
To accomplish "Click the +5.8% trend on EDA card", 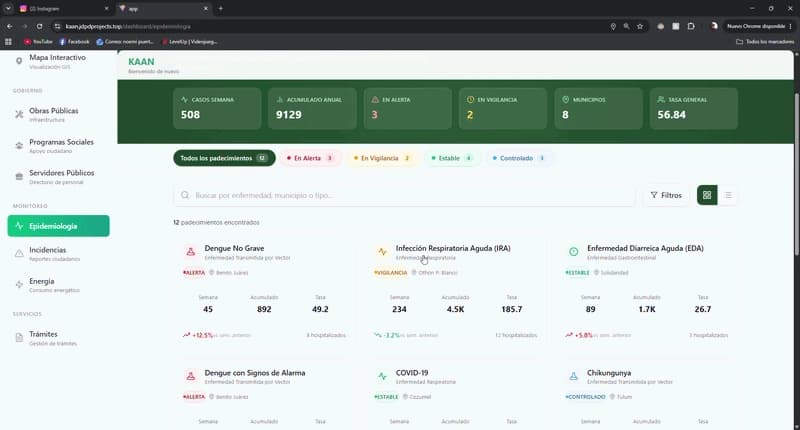I will point(579,335).
